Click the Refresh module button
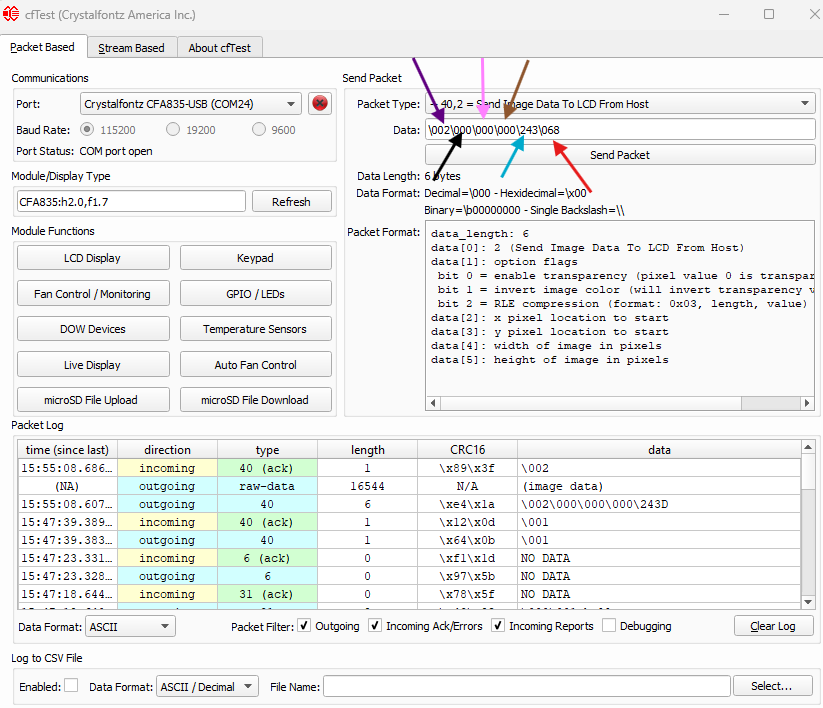Screen dimensions: 823x708 (291, 202)
